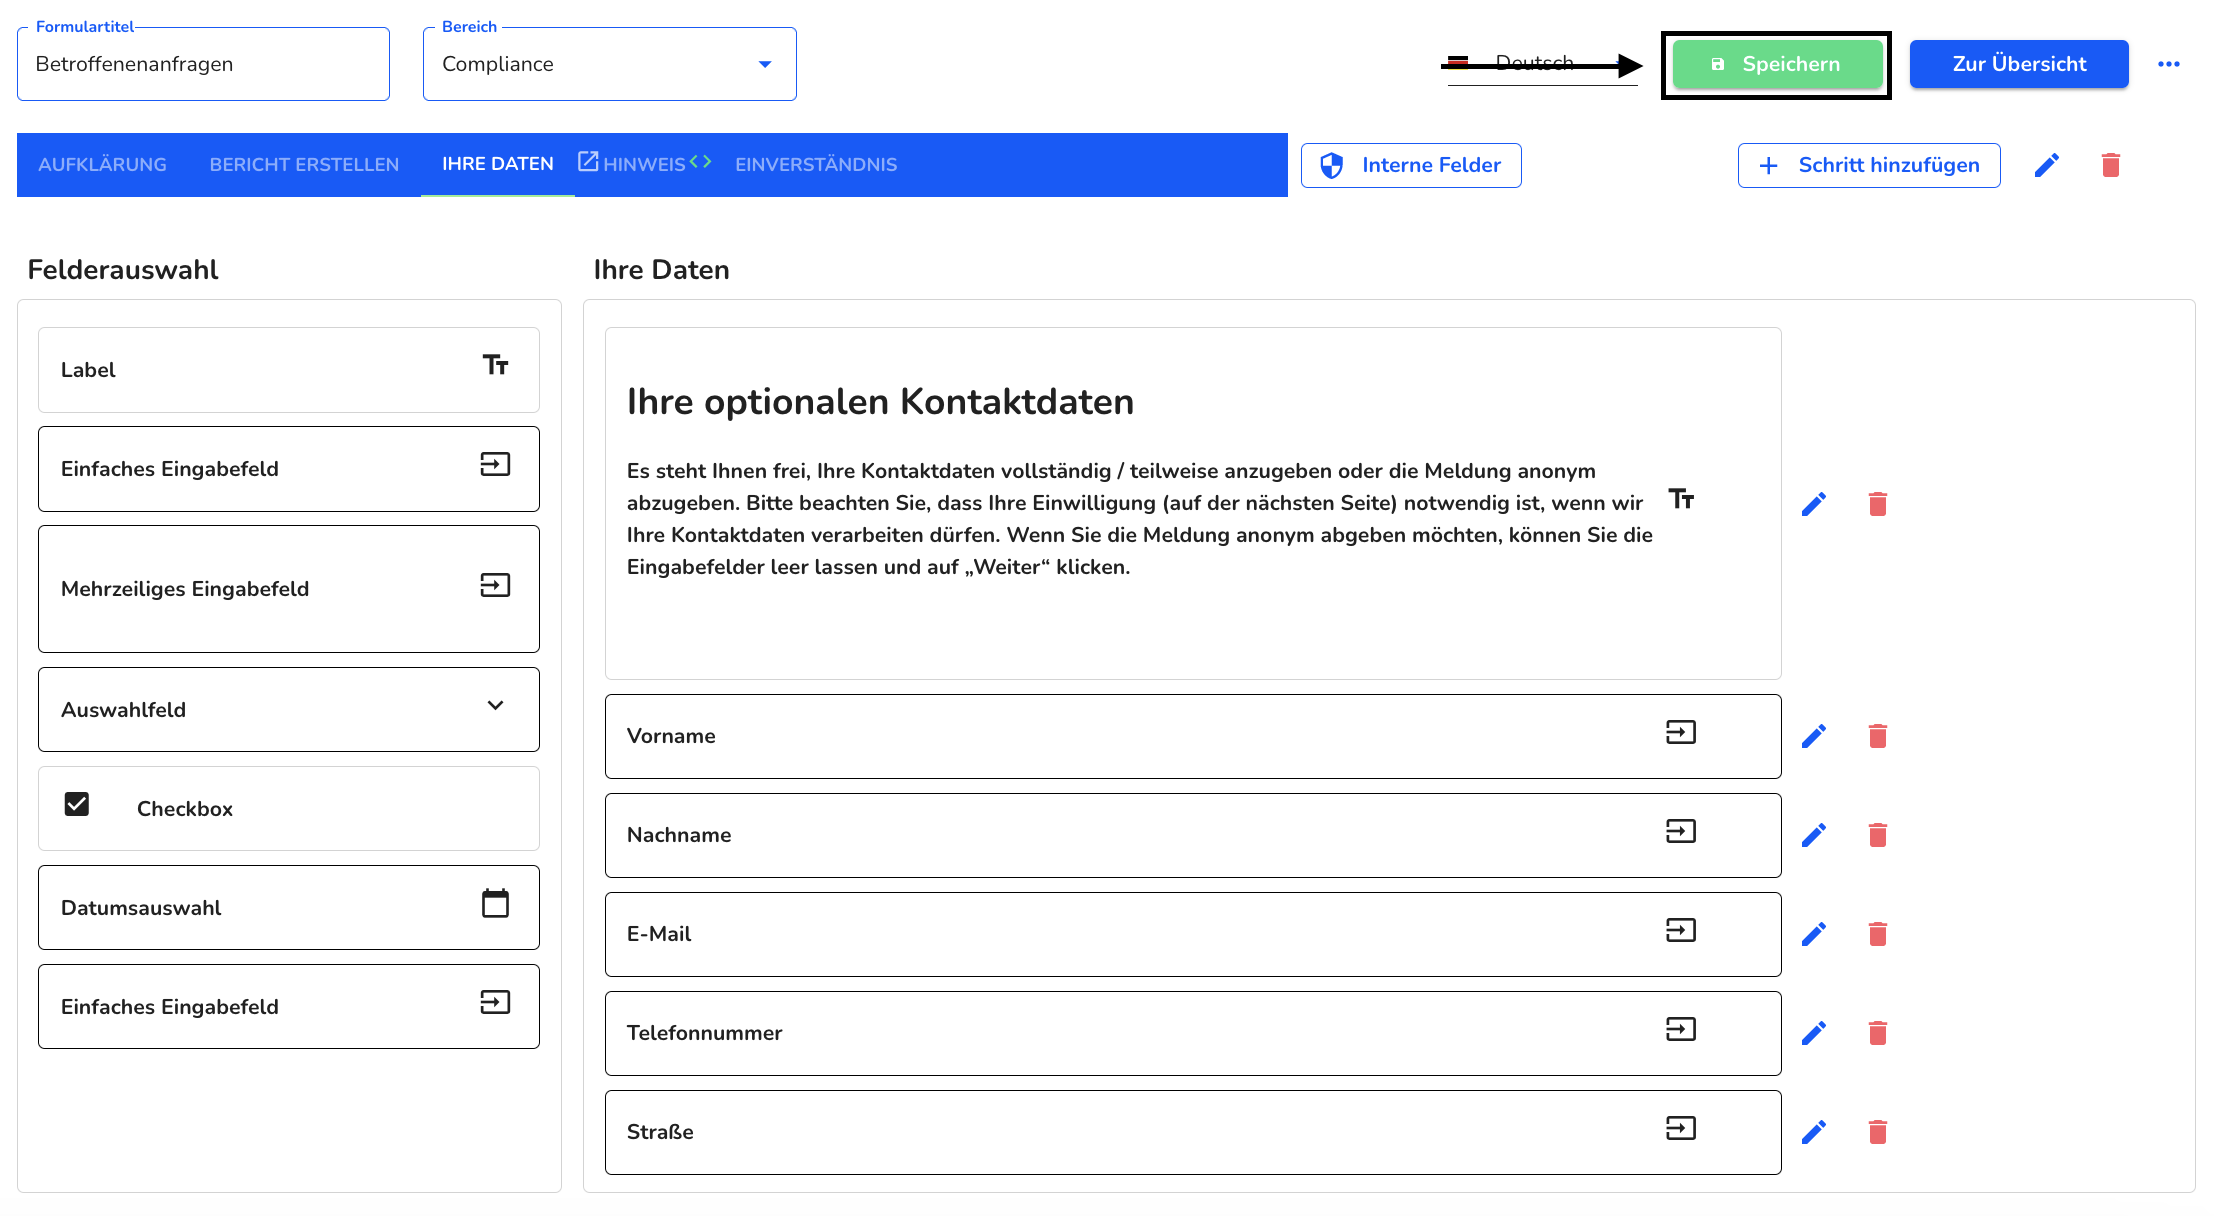This screenshot has height=1216, width=2214.
Task: Delete the E-Mail field trash icon
Action: [1878, 934]
